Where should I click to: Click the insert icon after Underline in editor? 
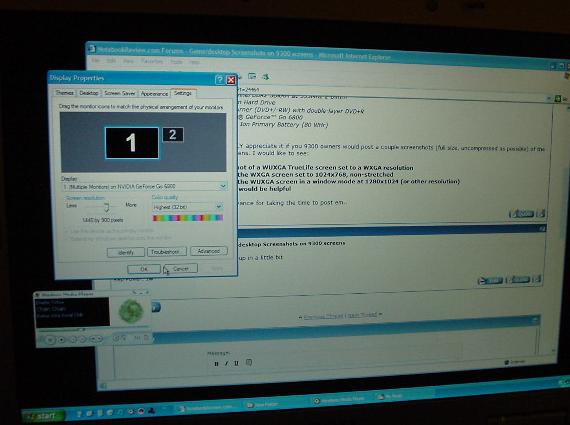pyautogui.click(x=249, y=362)
